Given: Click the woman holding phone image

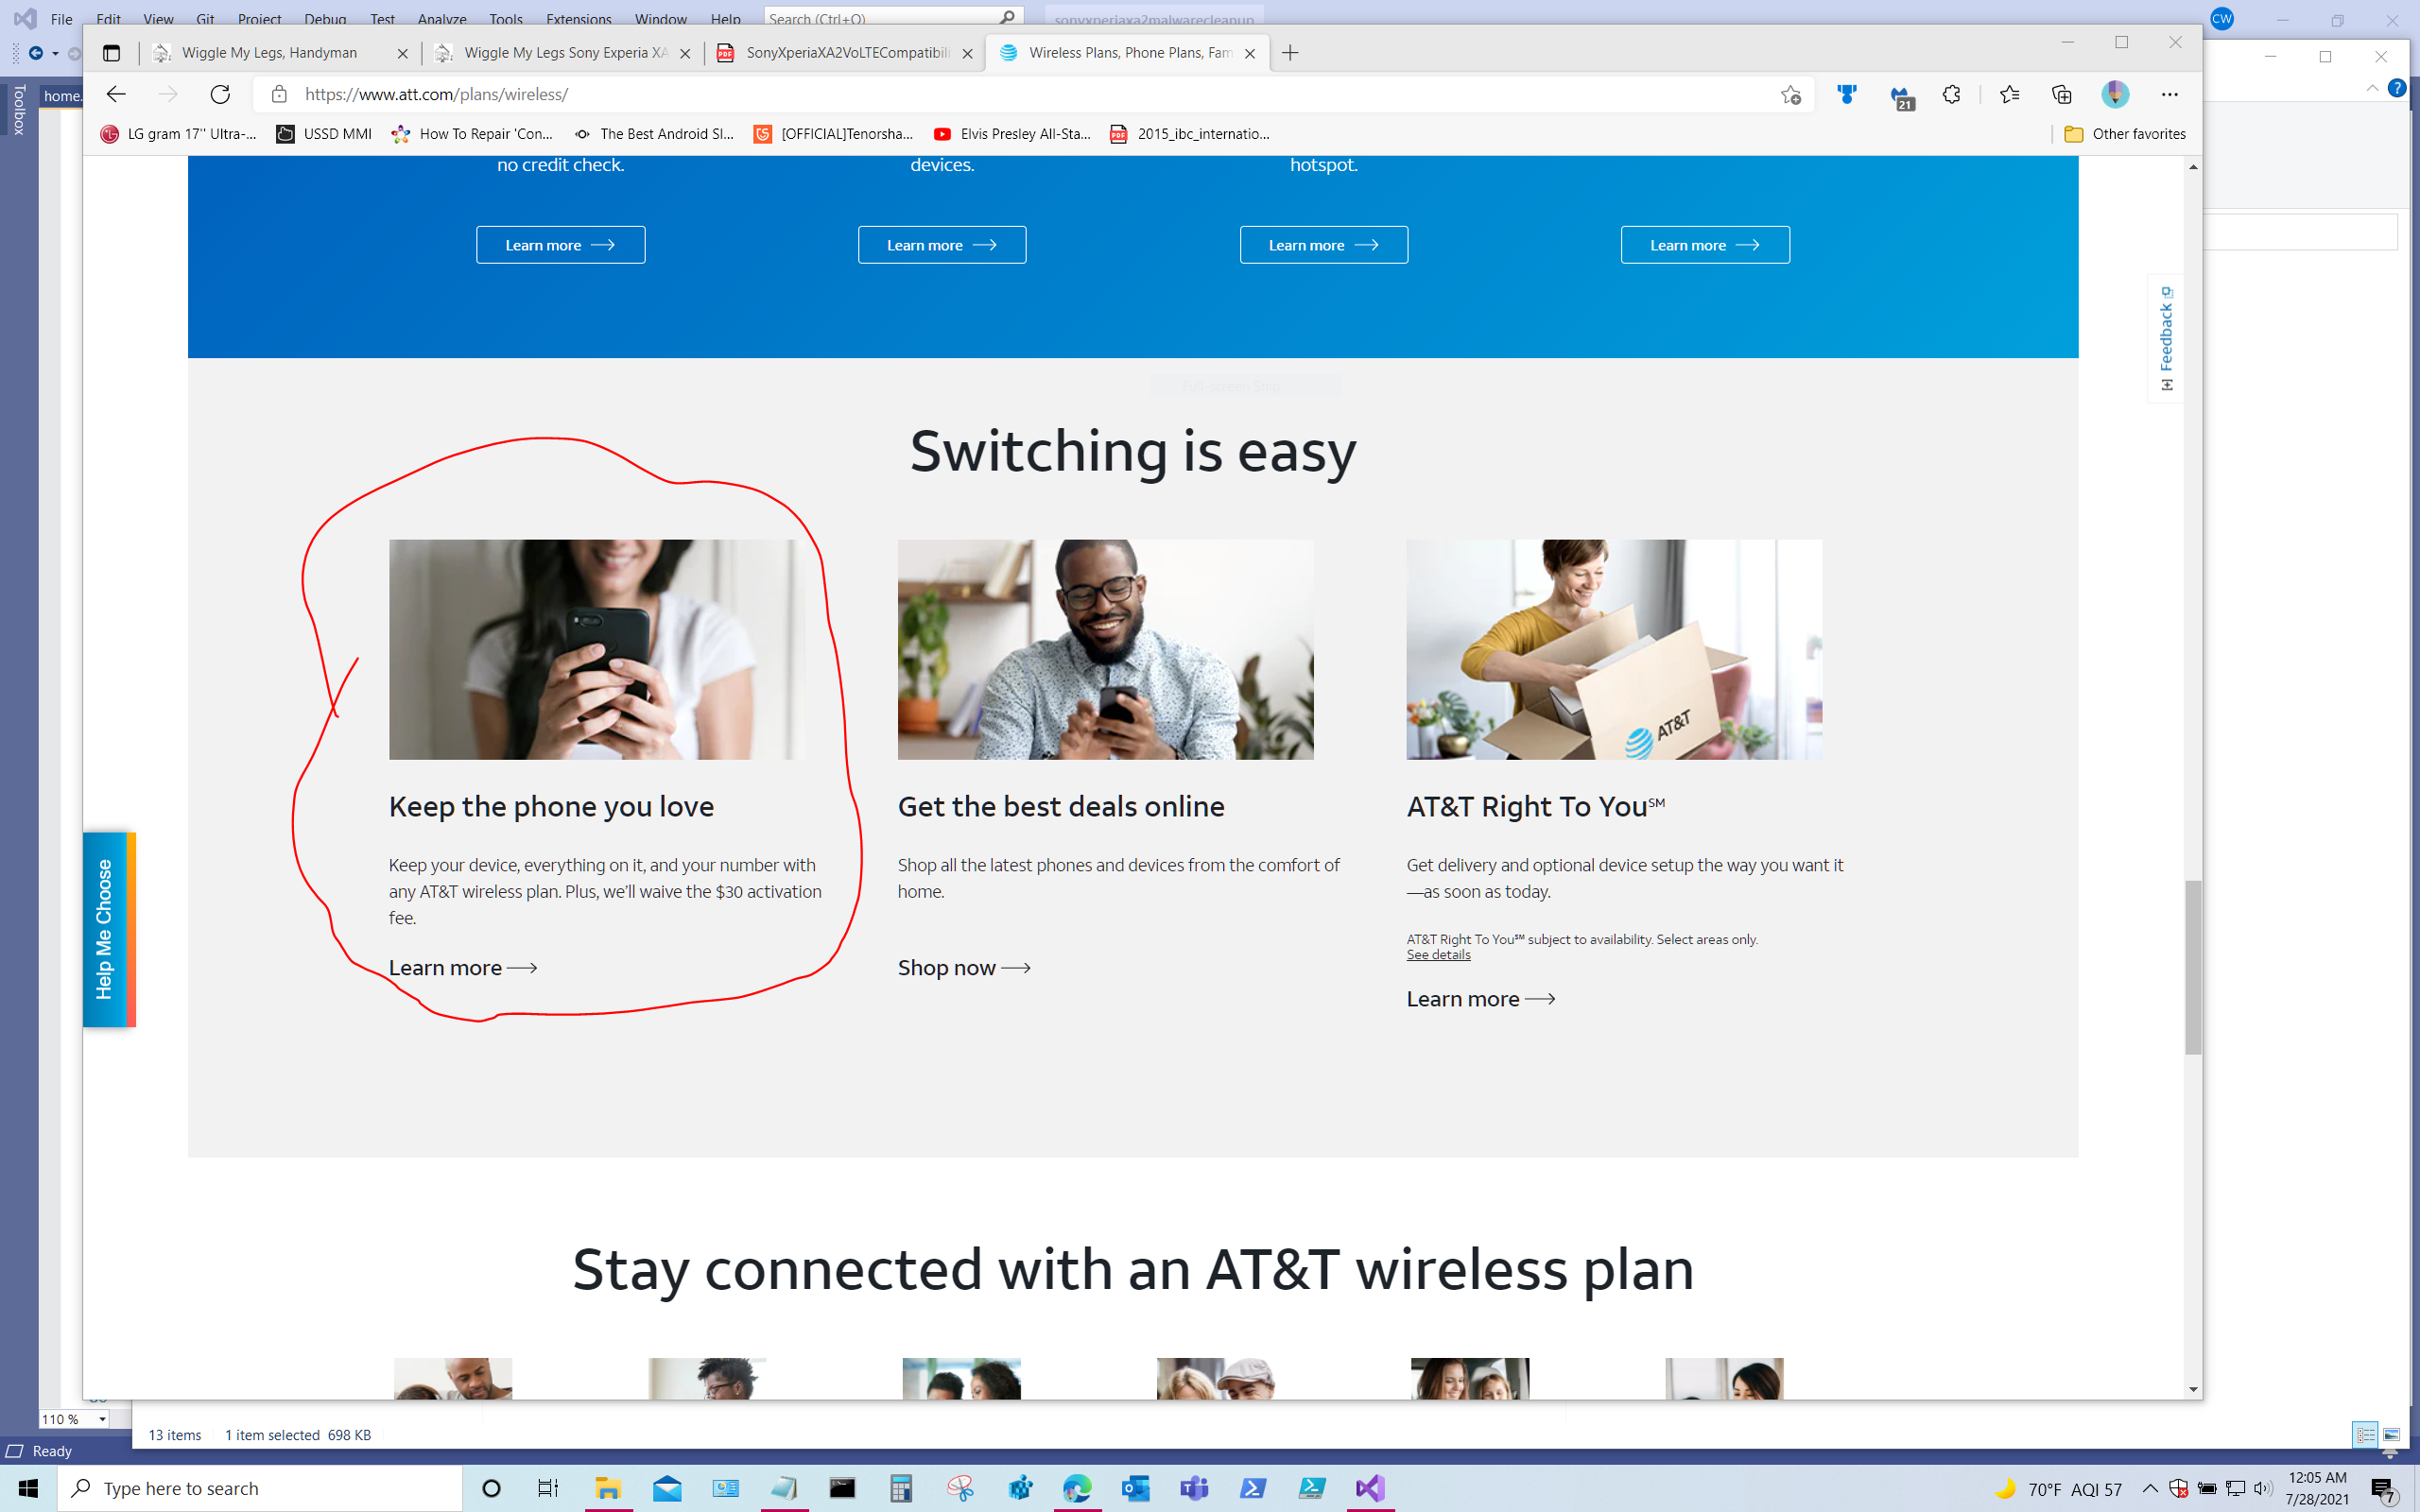Looking at the screenshot, I should pyautogui.click(x=596, y=649).
